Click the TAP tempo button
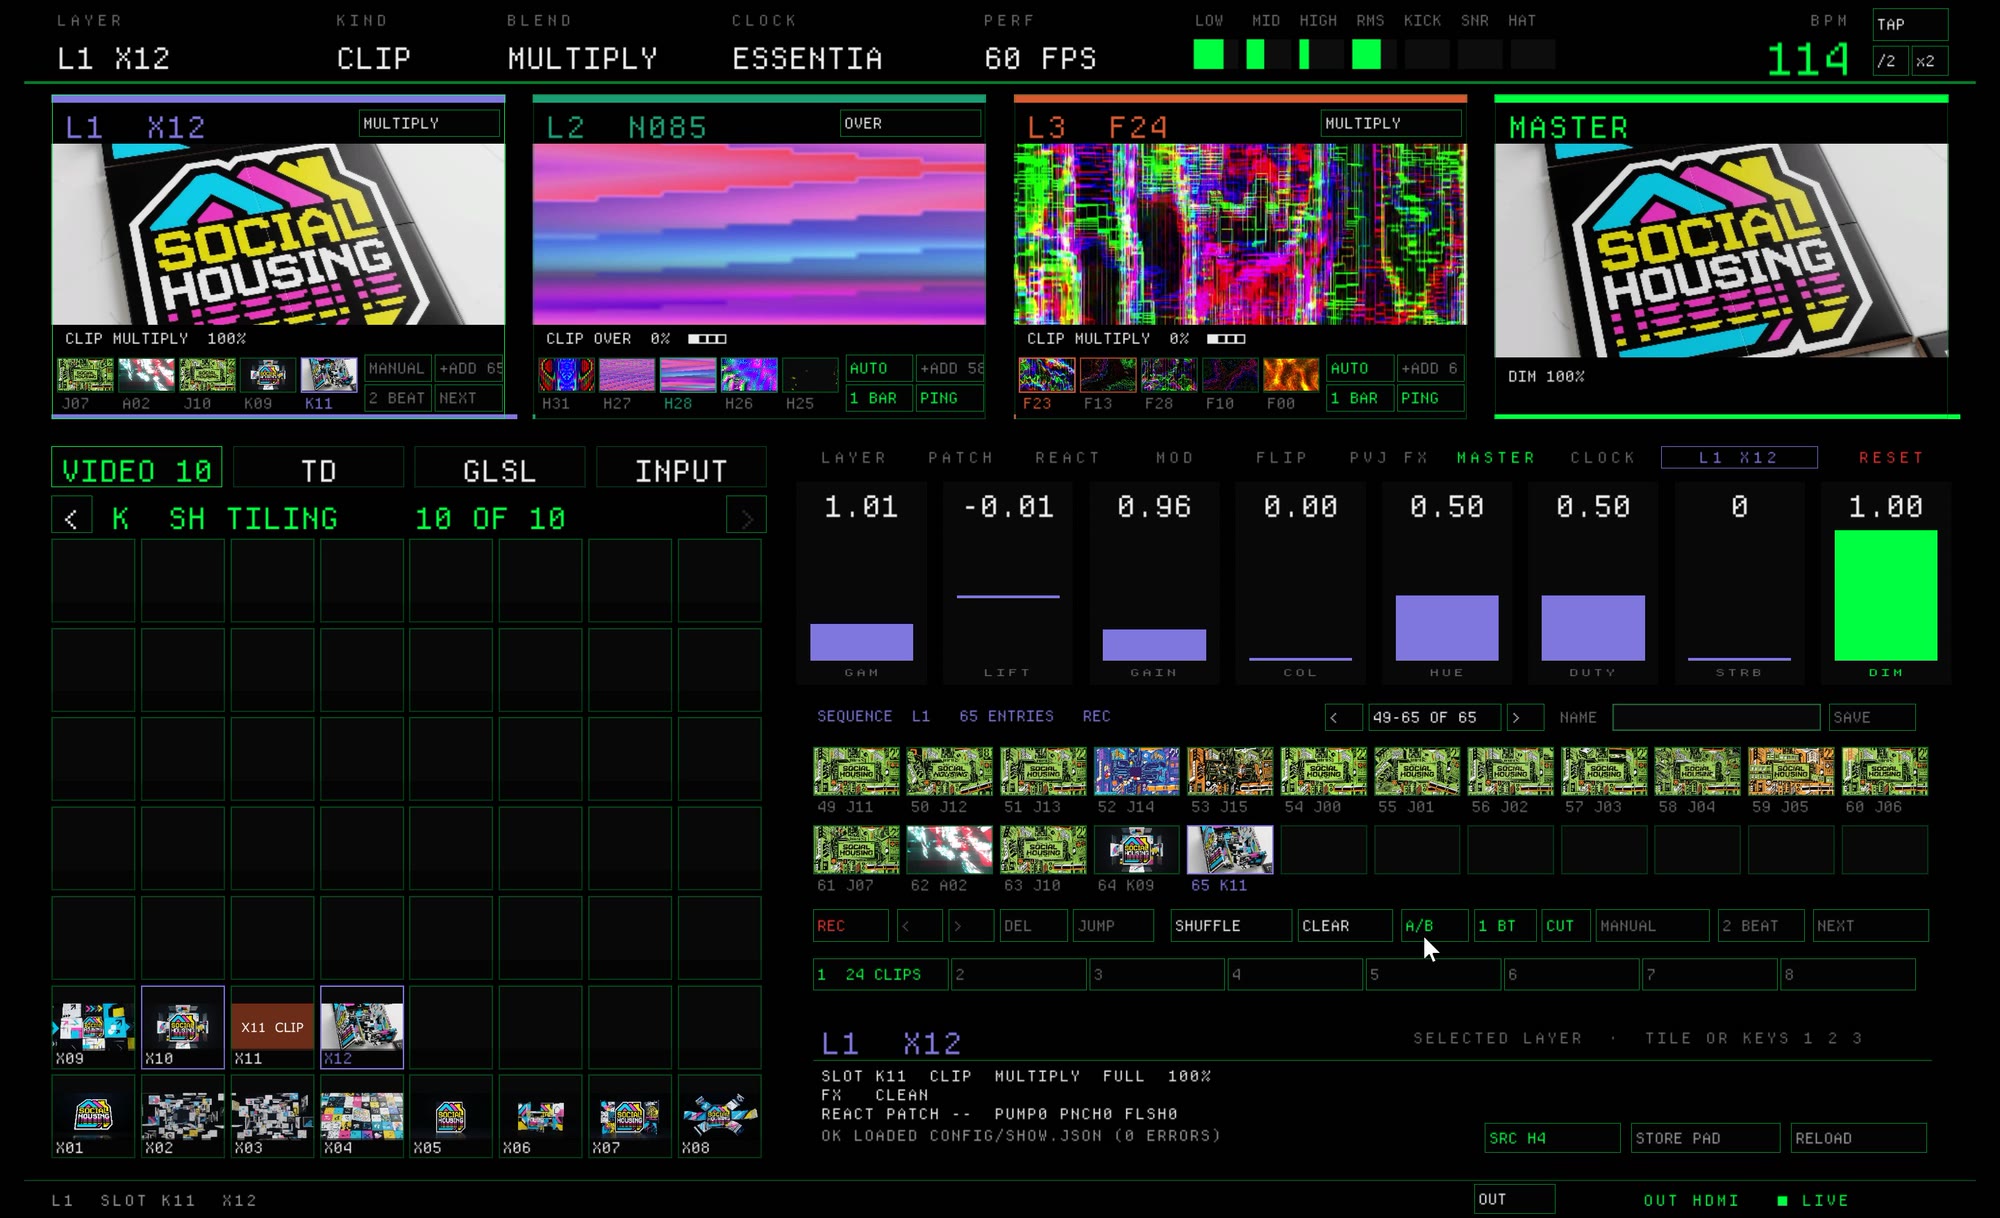This screenshot has width=2000, height=1218. point(1910,24)
